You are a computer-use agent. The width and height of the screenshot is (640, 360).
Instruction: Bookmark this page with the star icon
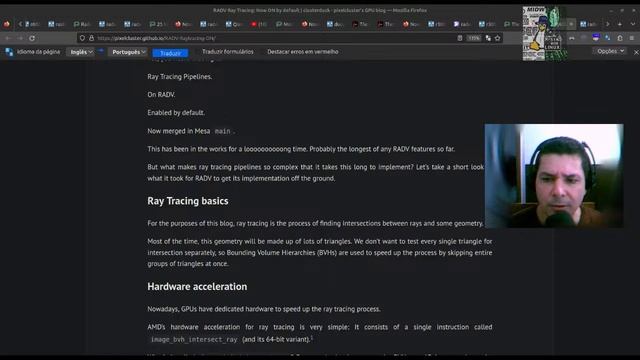(498, 38)
